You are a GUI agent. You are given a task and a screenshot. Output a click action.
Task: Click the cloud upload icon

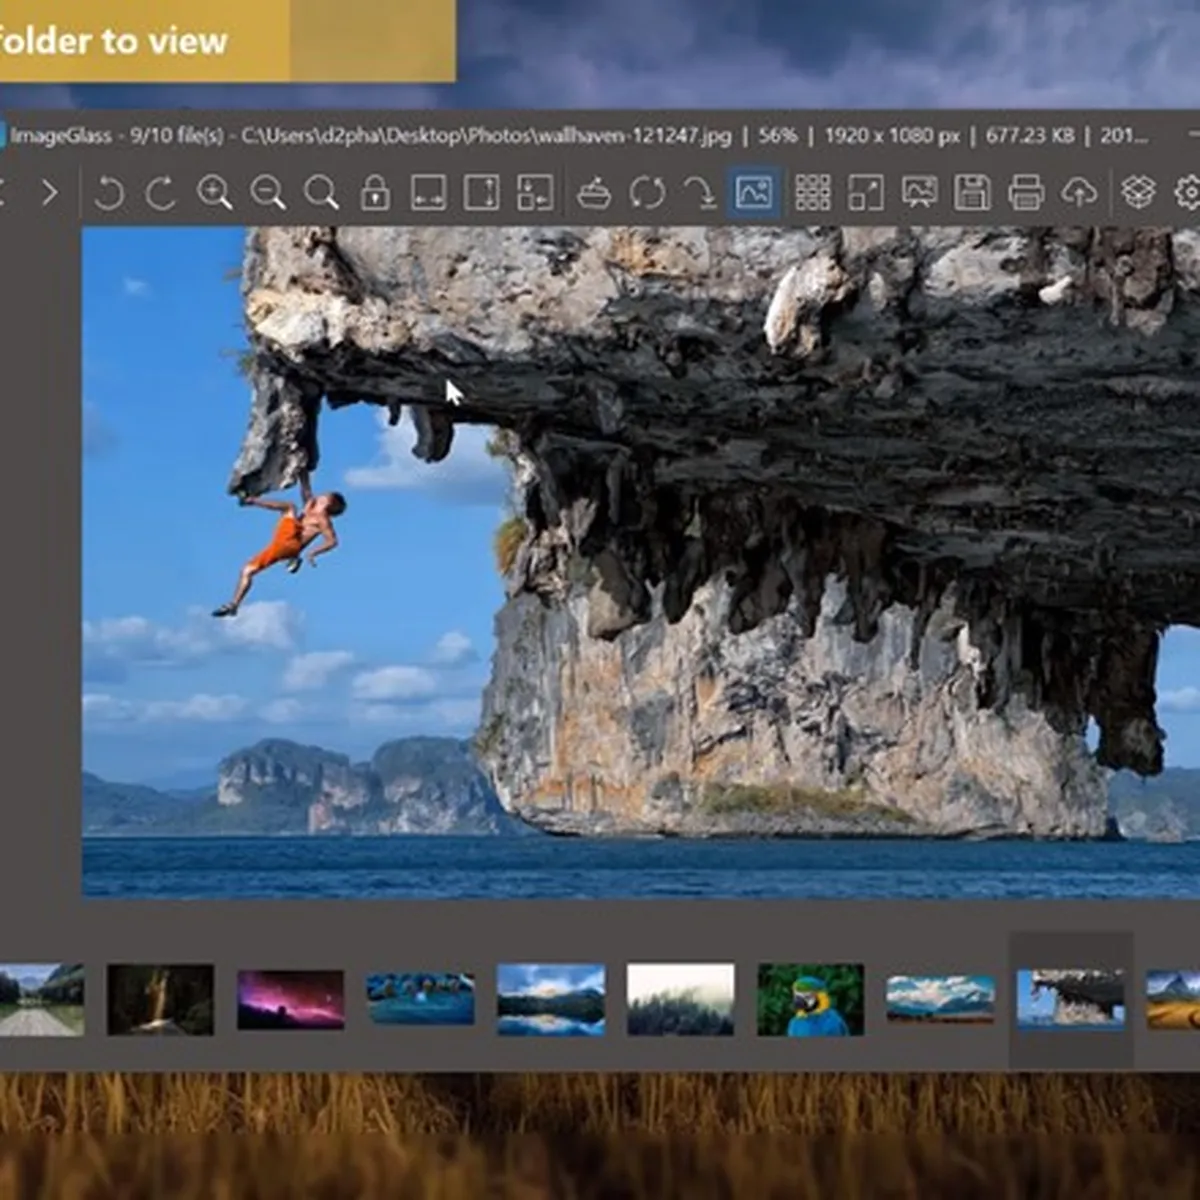pos(1079,192)
